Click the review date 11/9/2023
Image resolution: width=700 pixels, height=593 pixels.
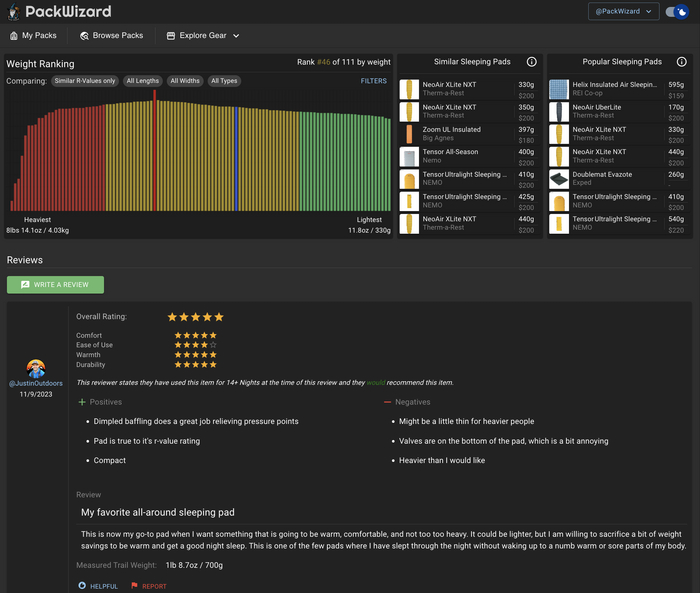coord(36,394)
